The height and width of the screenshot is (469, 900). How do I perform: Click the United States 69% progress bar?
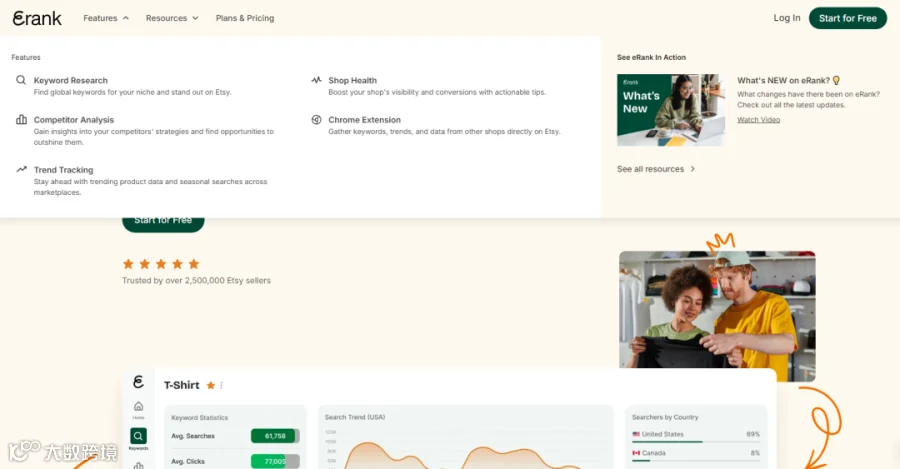[696, 442]
